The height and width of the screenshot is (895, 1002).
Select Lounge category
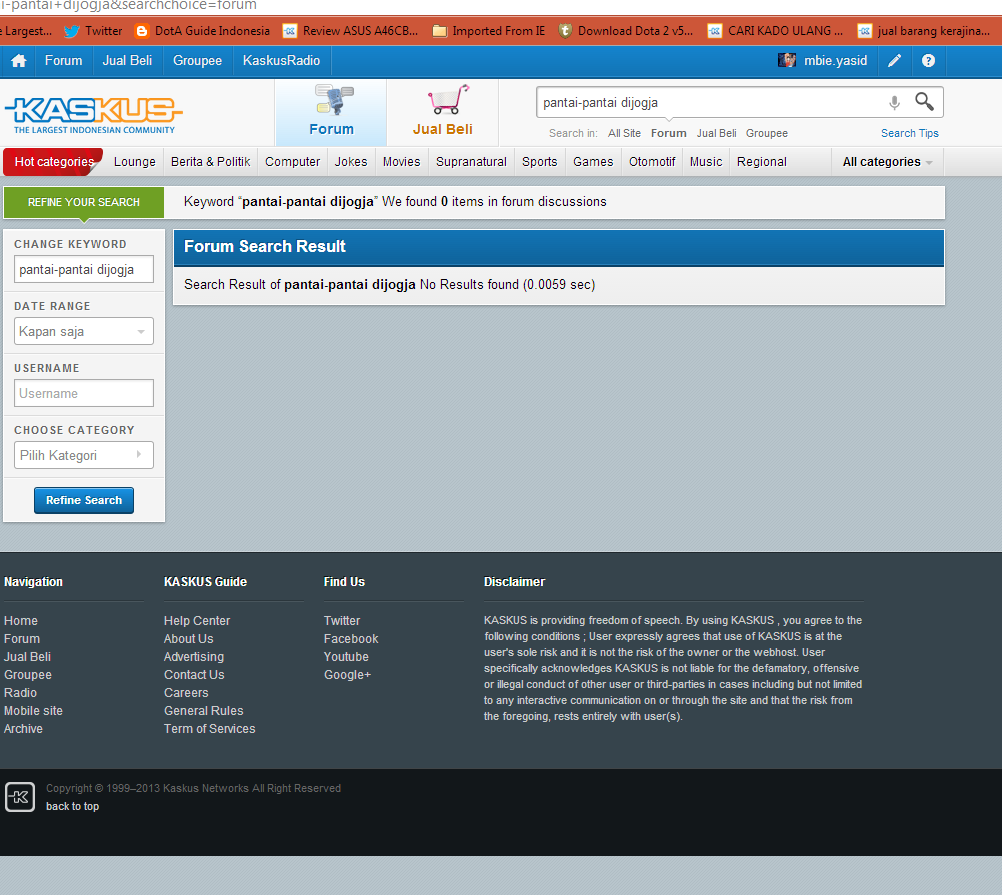tap(134, 162)
